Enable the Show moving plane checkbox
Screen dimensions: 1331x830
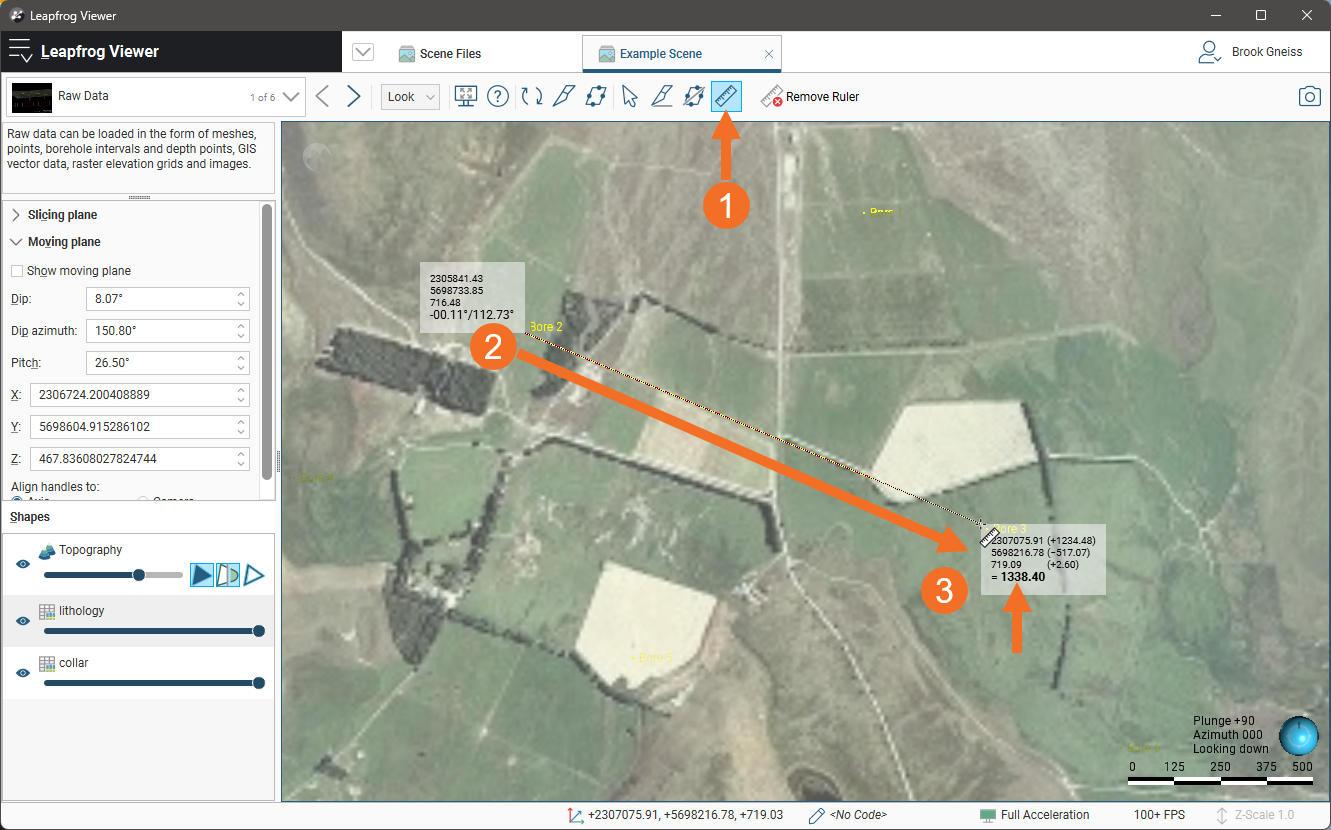[x=17, y=271]
